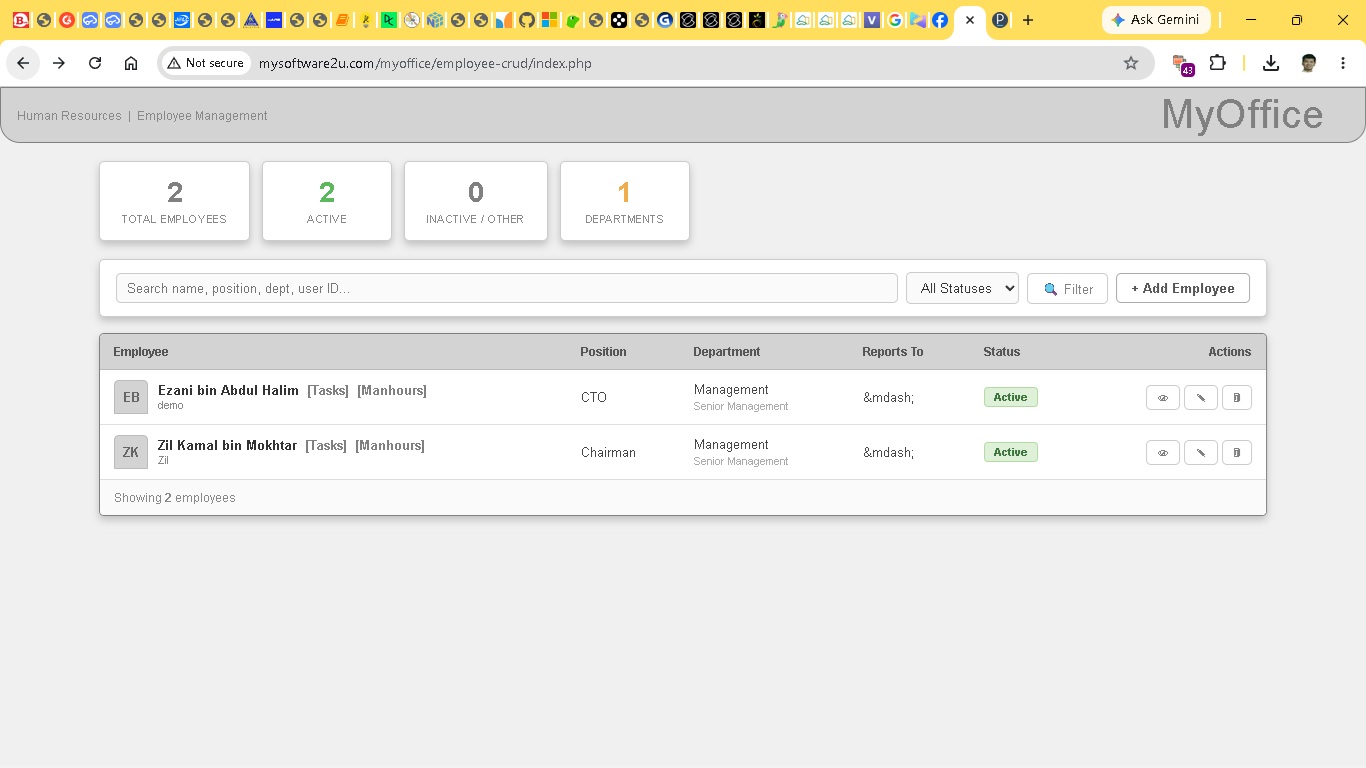Switch to the first tab with red B icon
1366x768 pixels.
tap(20, 20)
